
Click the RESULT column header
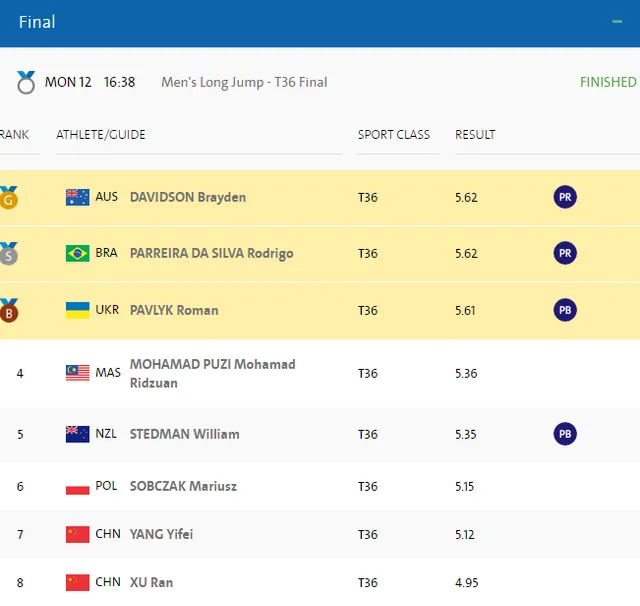(x=475, y=135)
